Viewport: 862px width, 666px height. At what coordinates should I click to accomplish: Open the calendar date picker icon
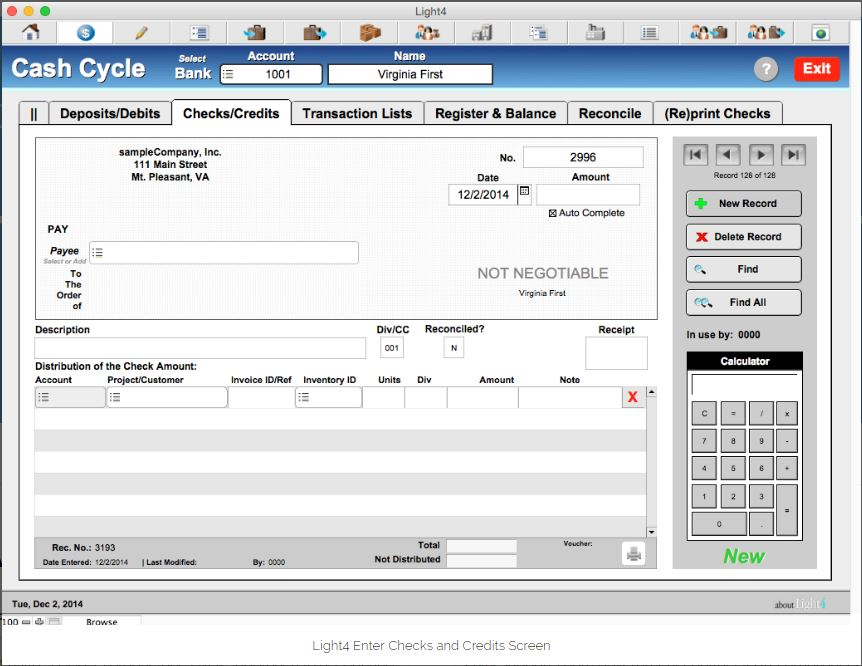524,195
